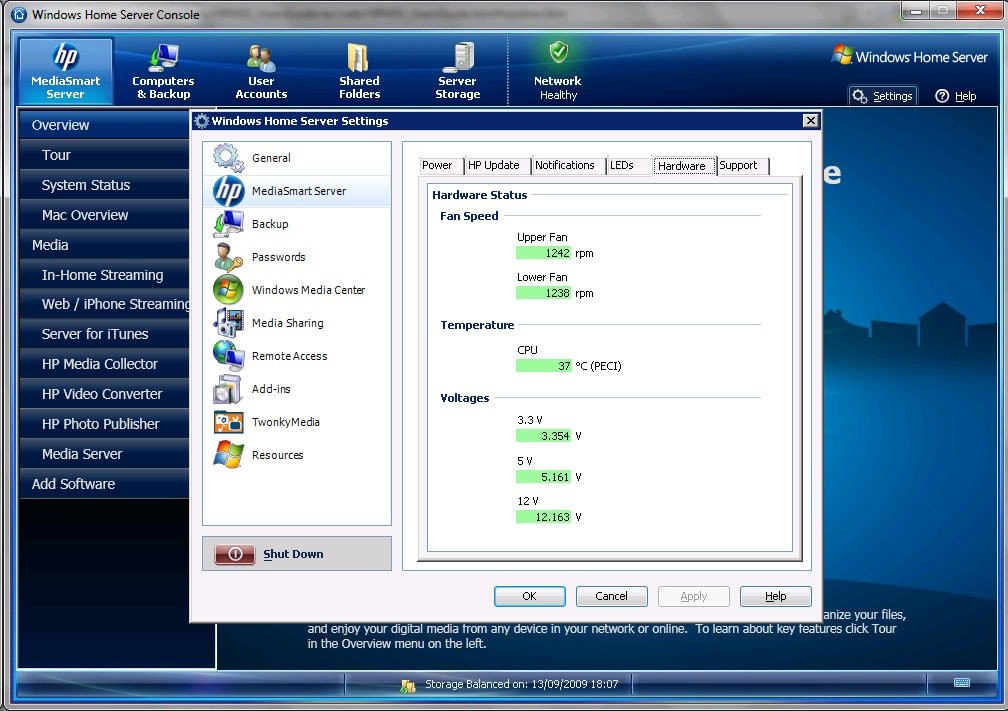Click the CPU temperature value 37
Viewport: 1008px width, 711px height.
coord(543,366)
